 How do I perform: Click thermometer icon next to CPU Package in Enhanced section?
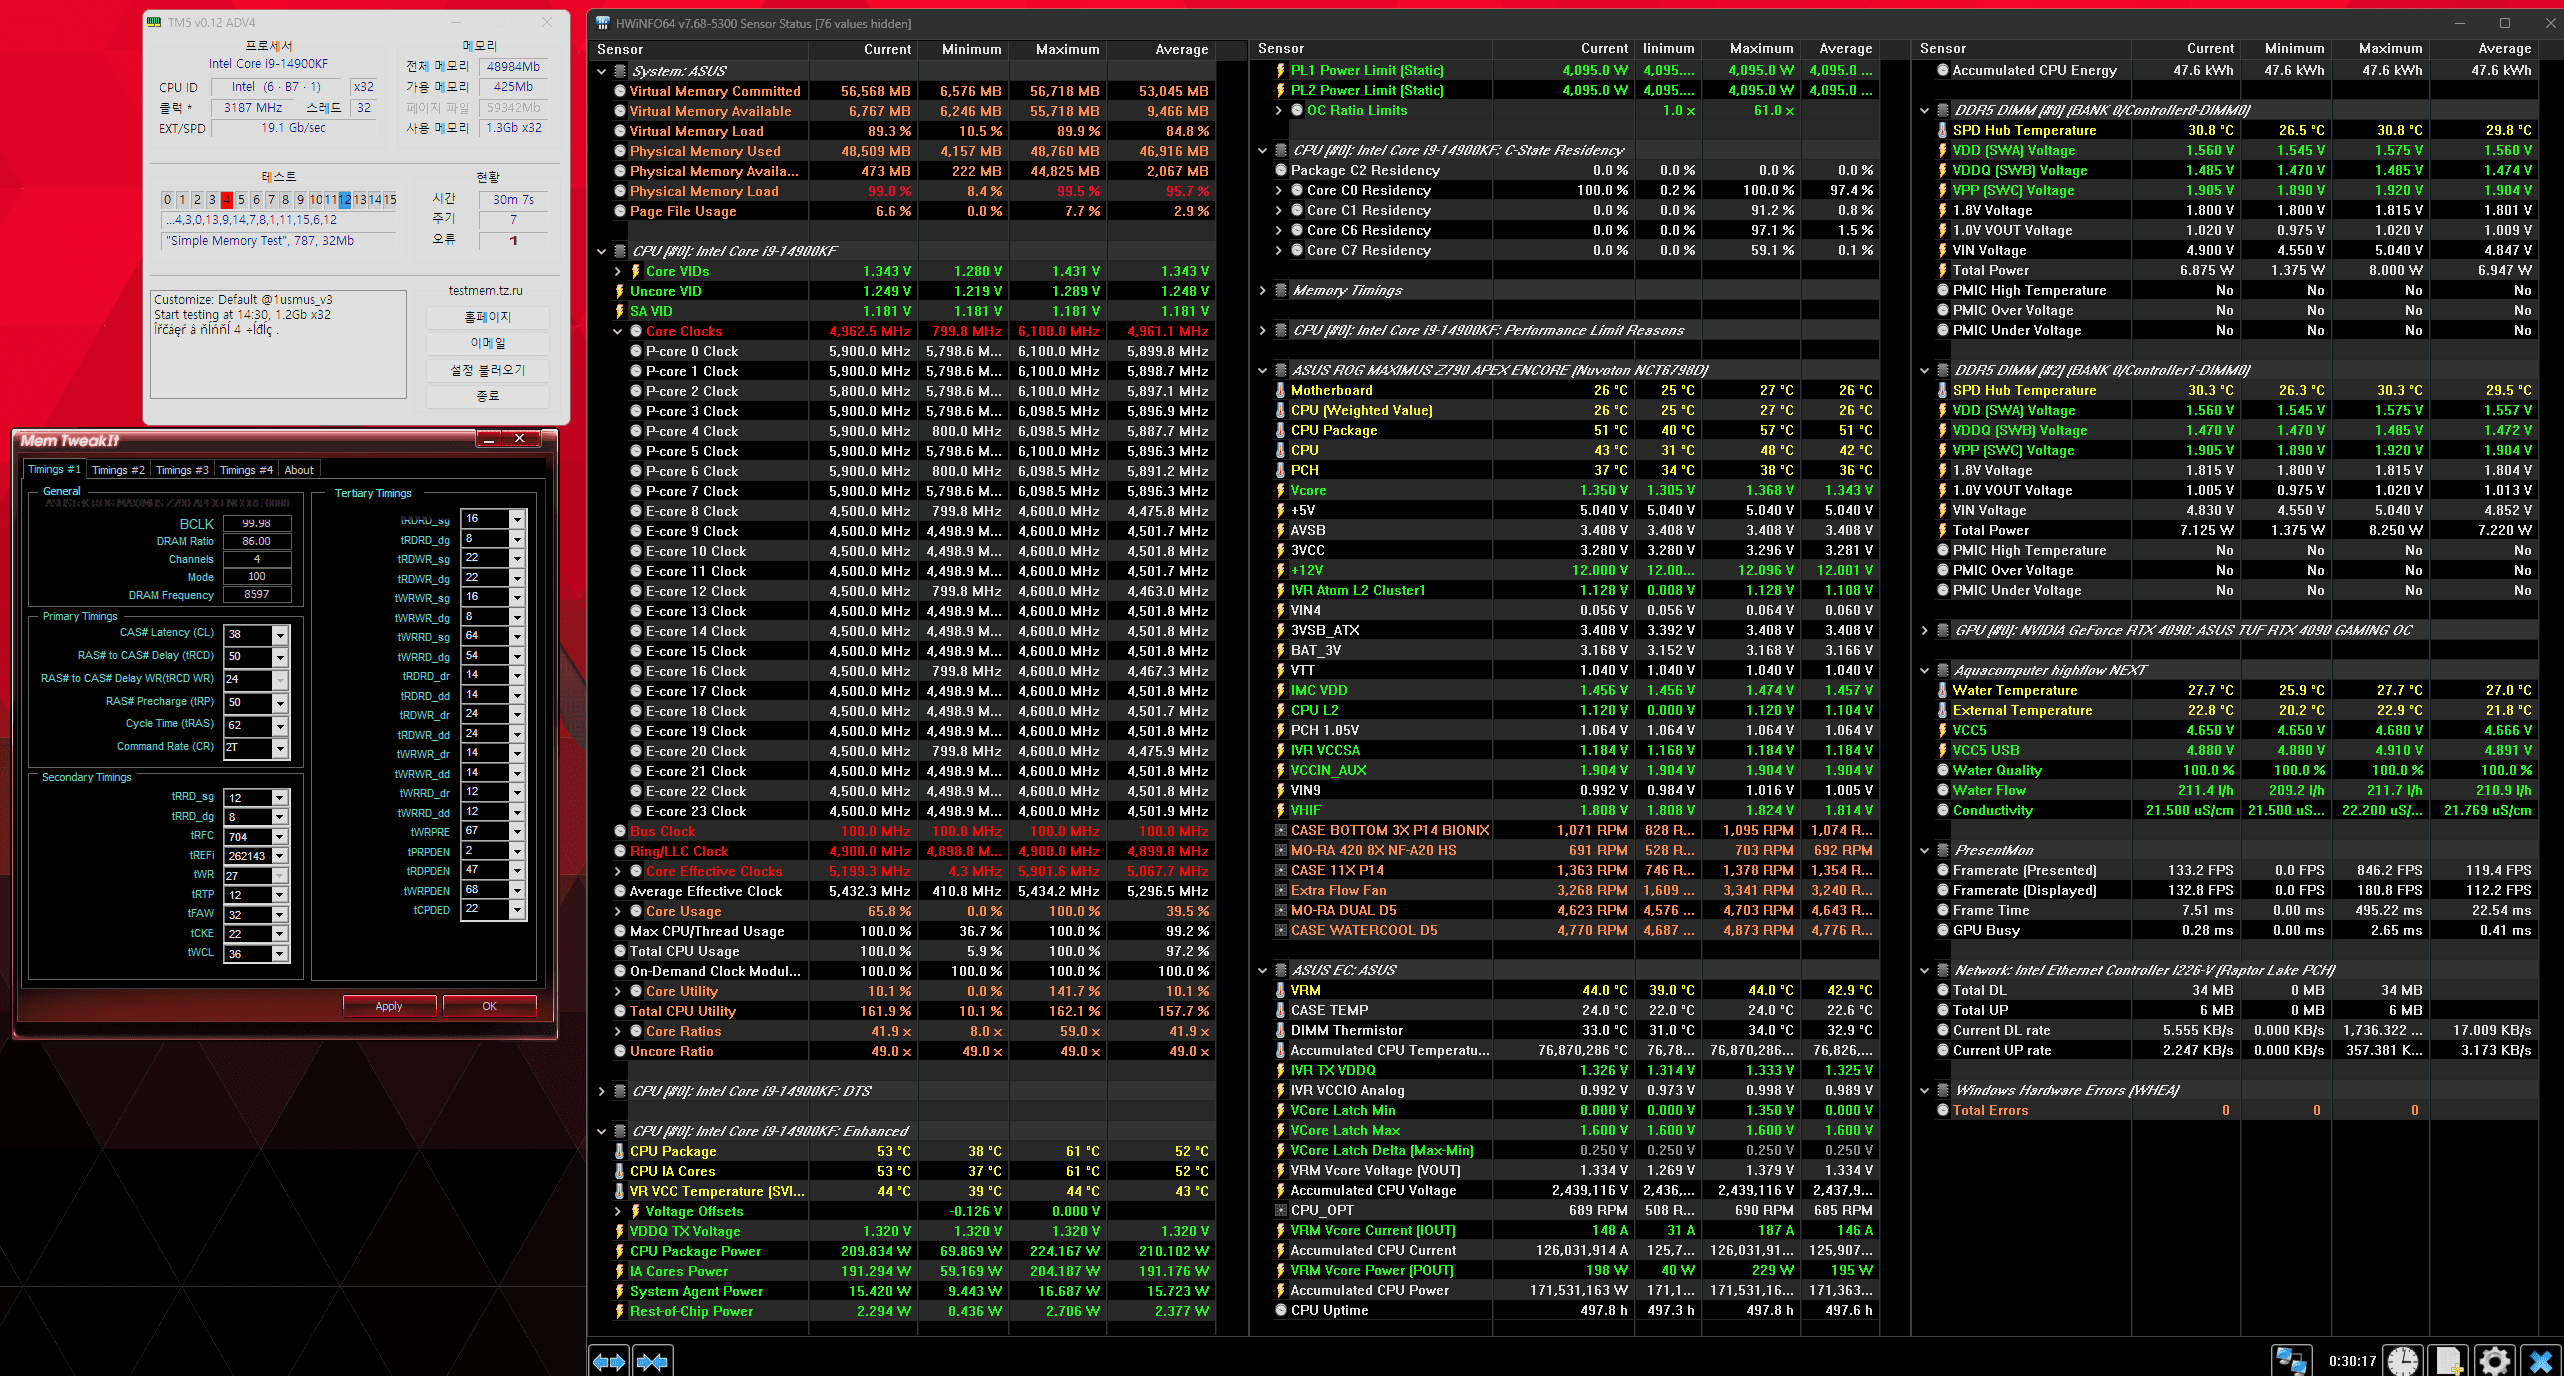620,1151
